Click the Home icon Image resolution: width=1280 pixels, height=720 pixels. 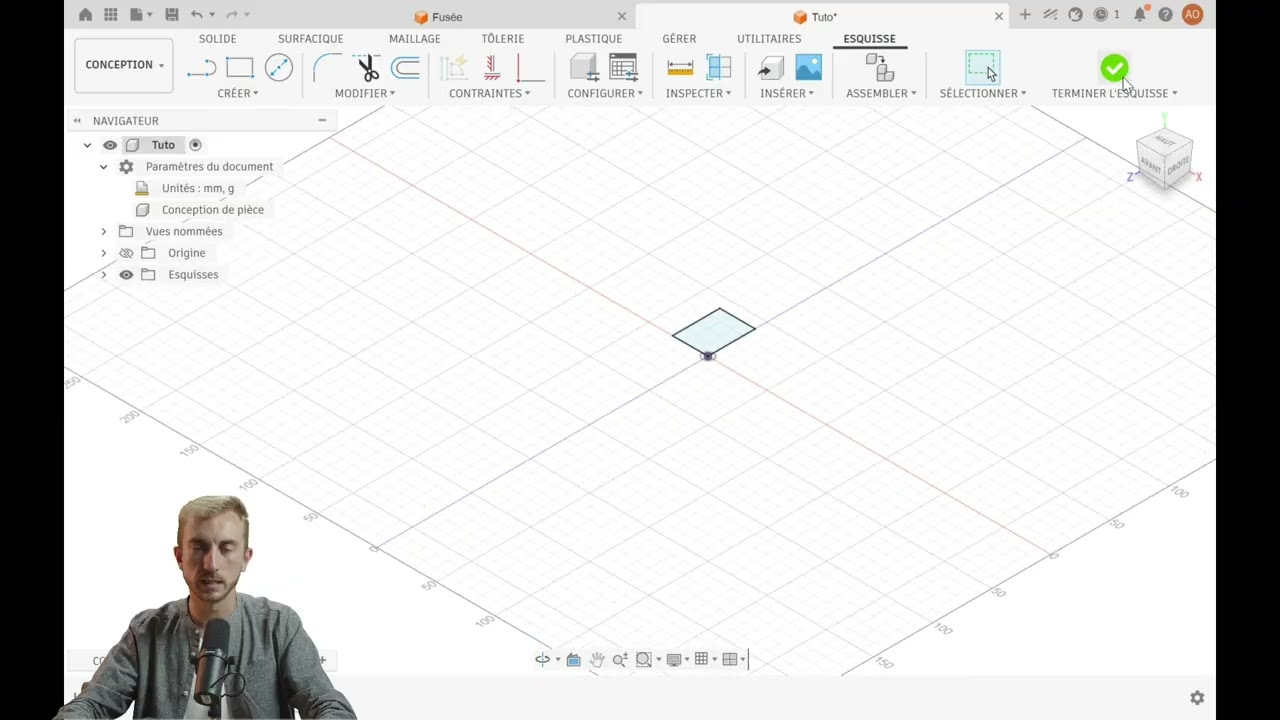coord(85,15)
